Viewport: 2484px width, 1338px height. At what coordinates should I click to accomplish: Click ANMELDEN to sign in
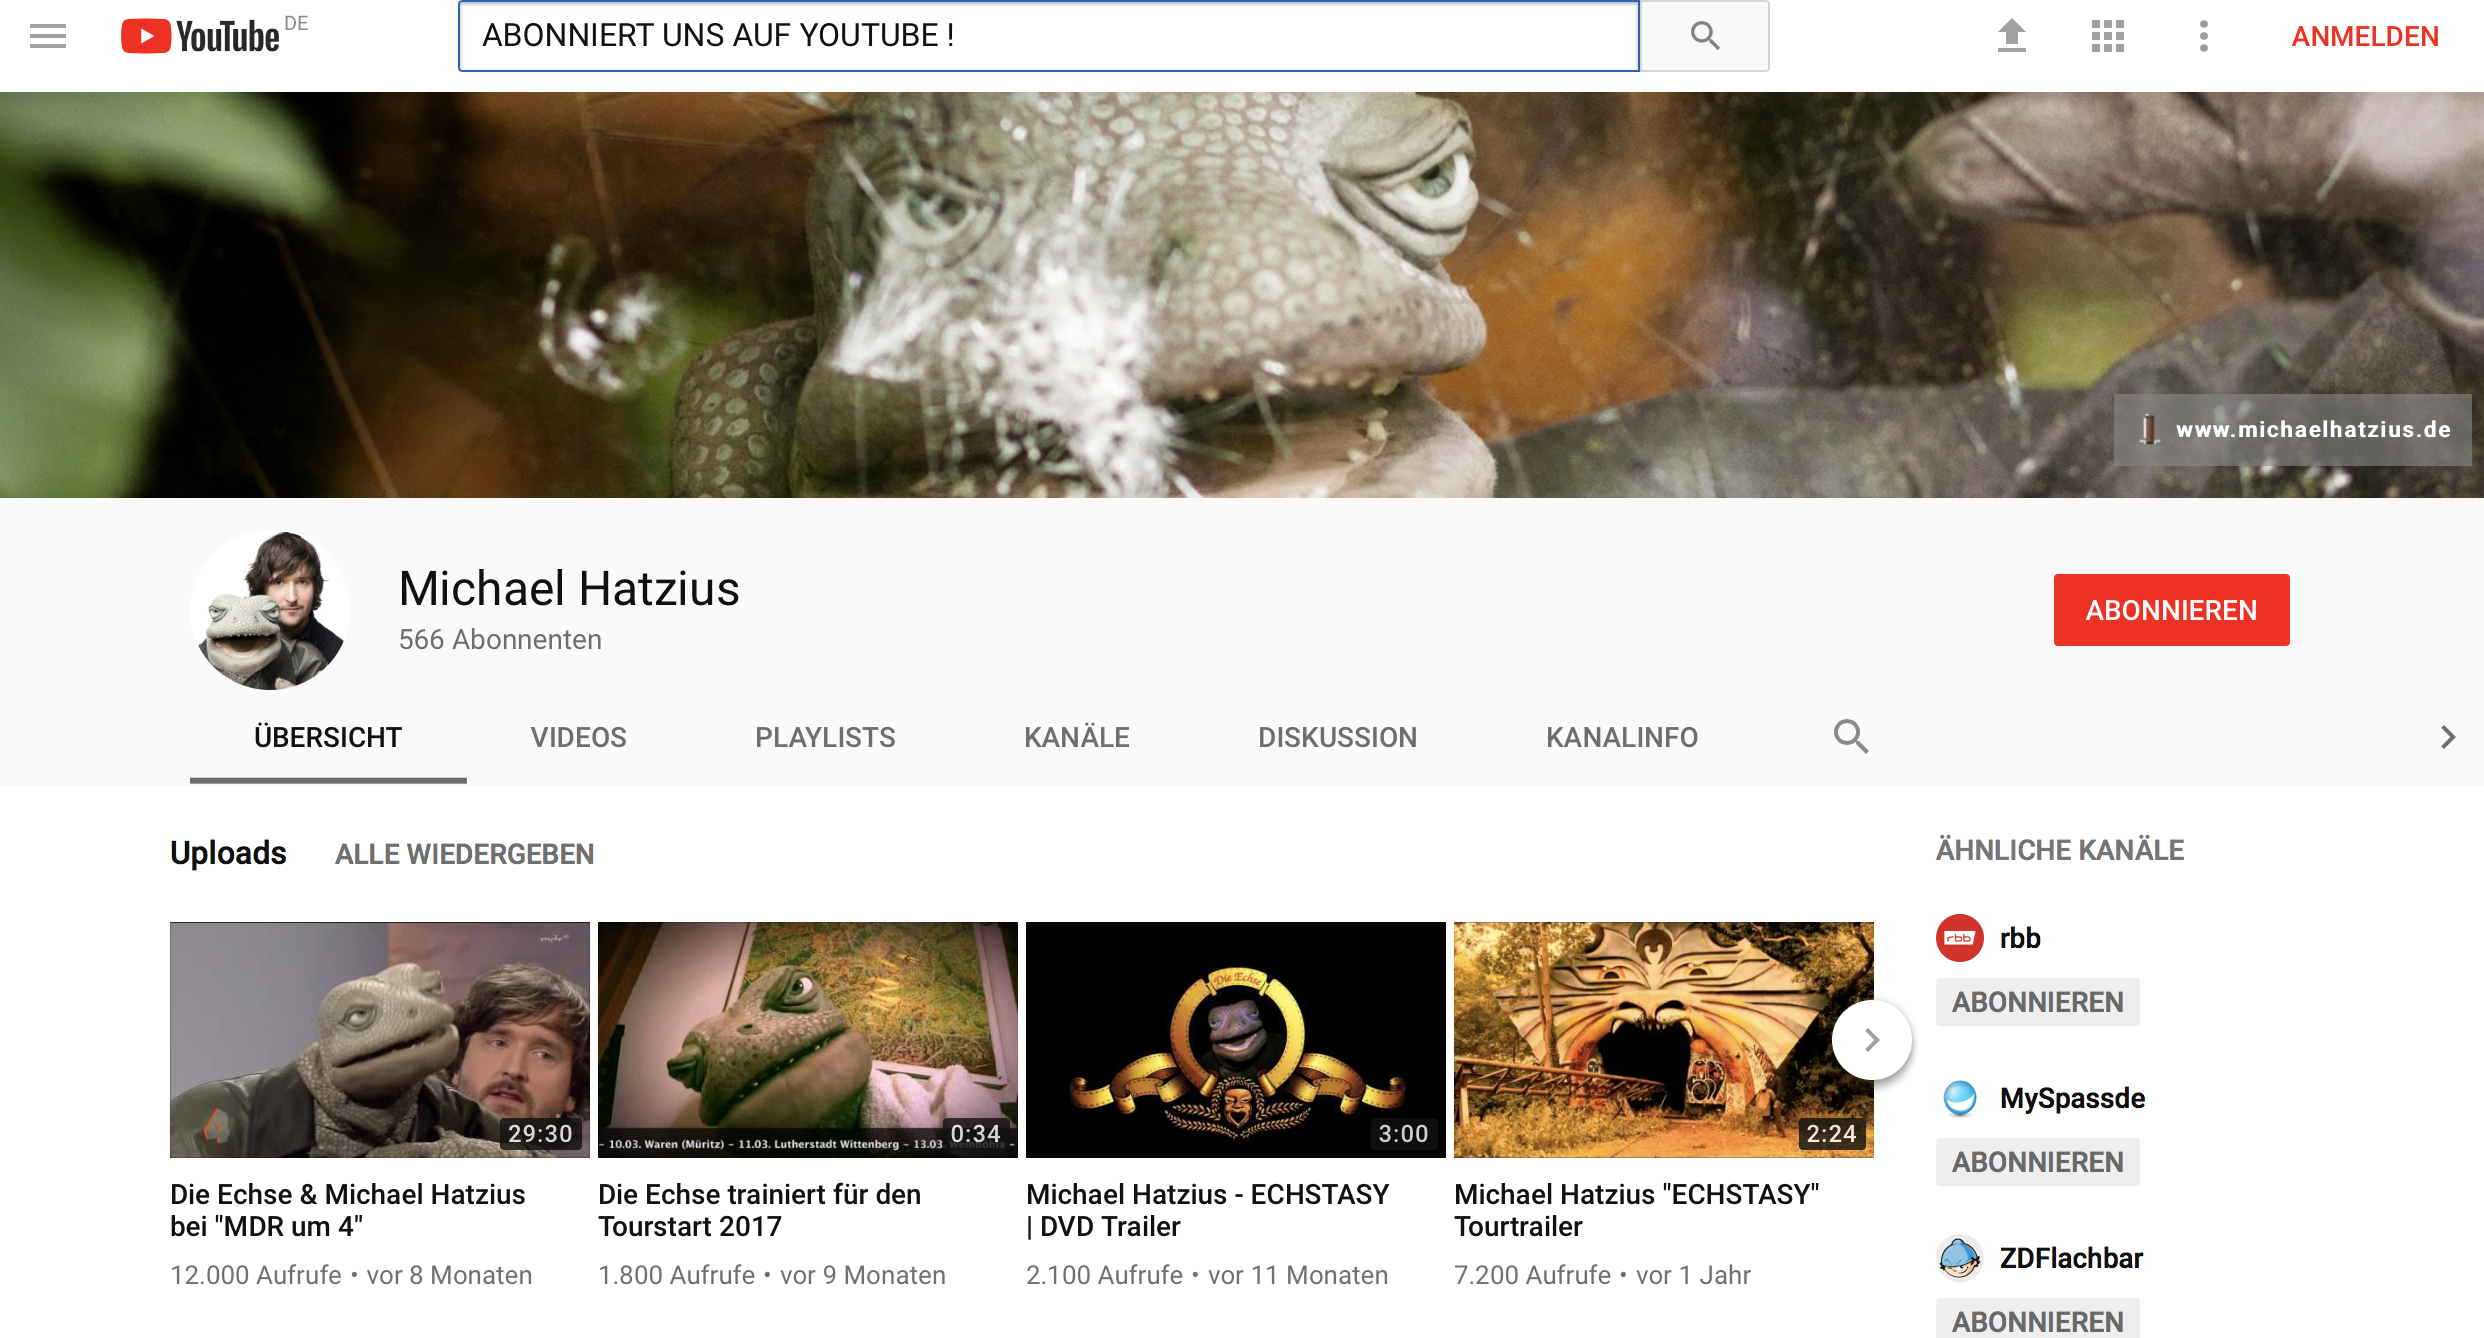point(2365,36)
